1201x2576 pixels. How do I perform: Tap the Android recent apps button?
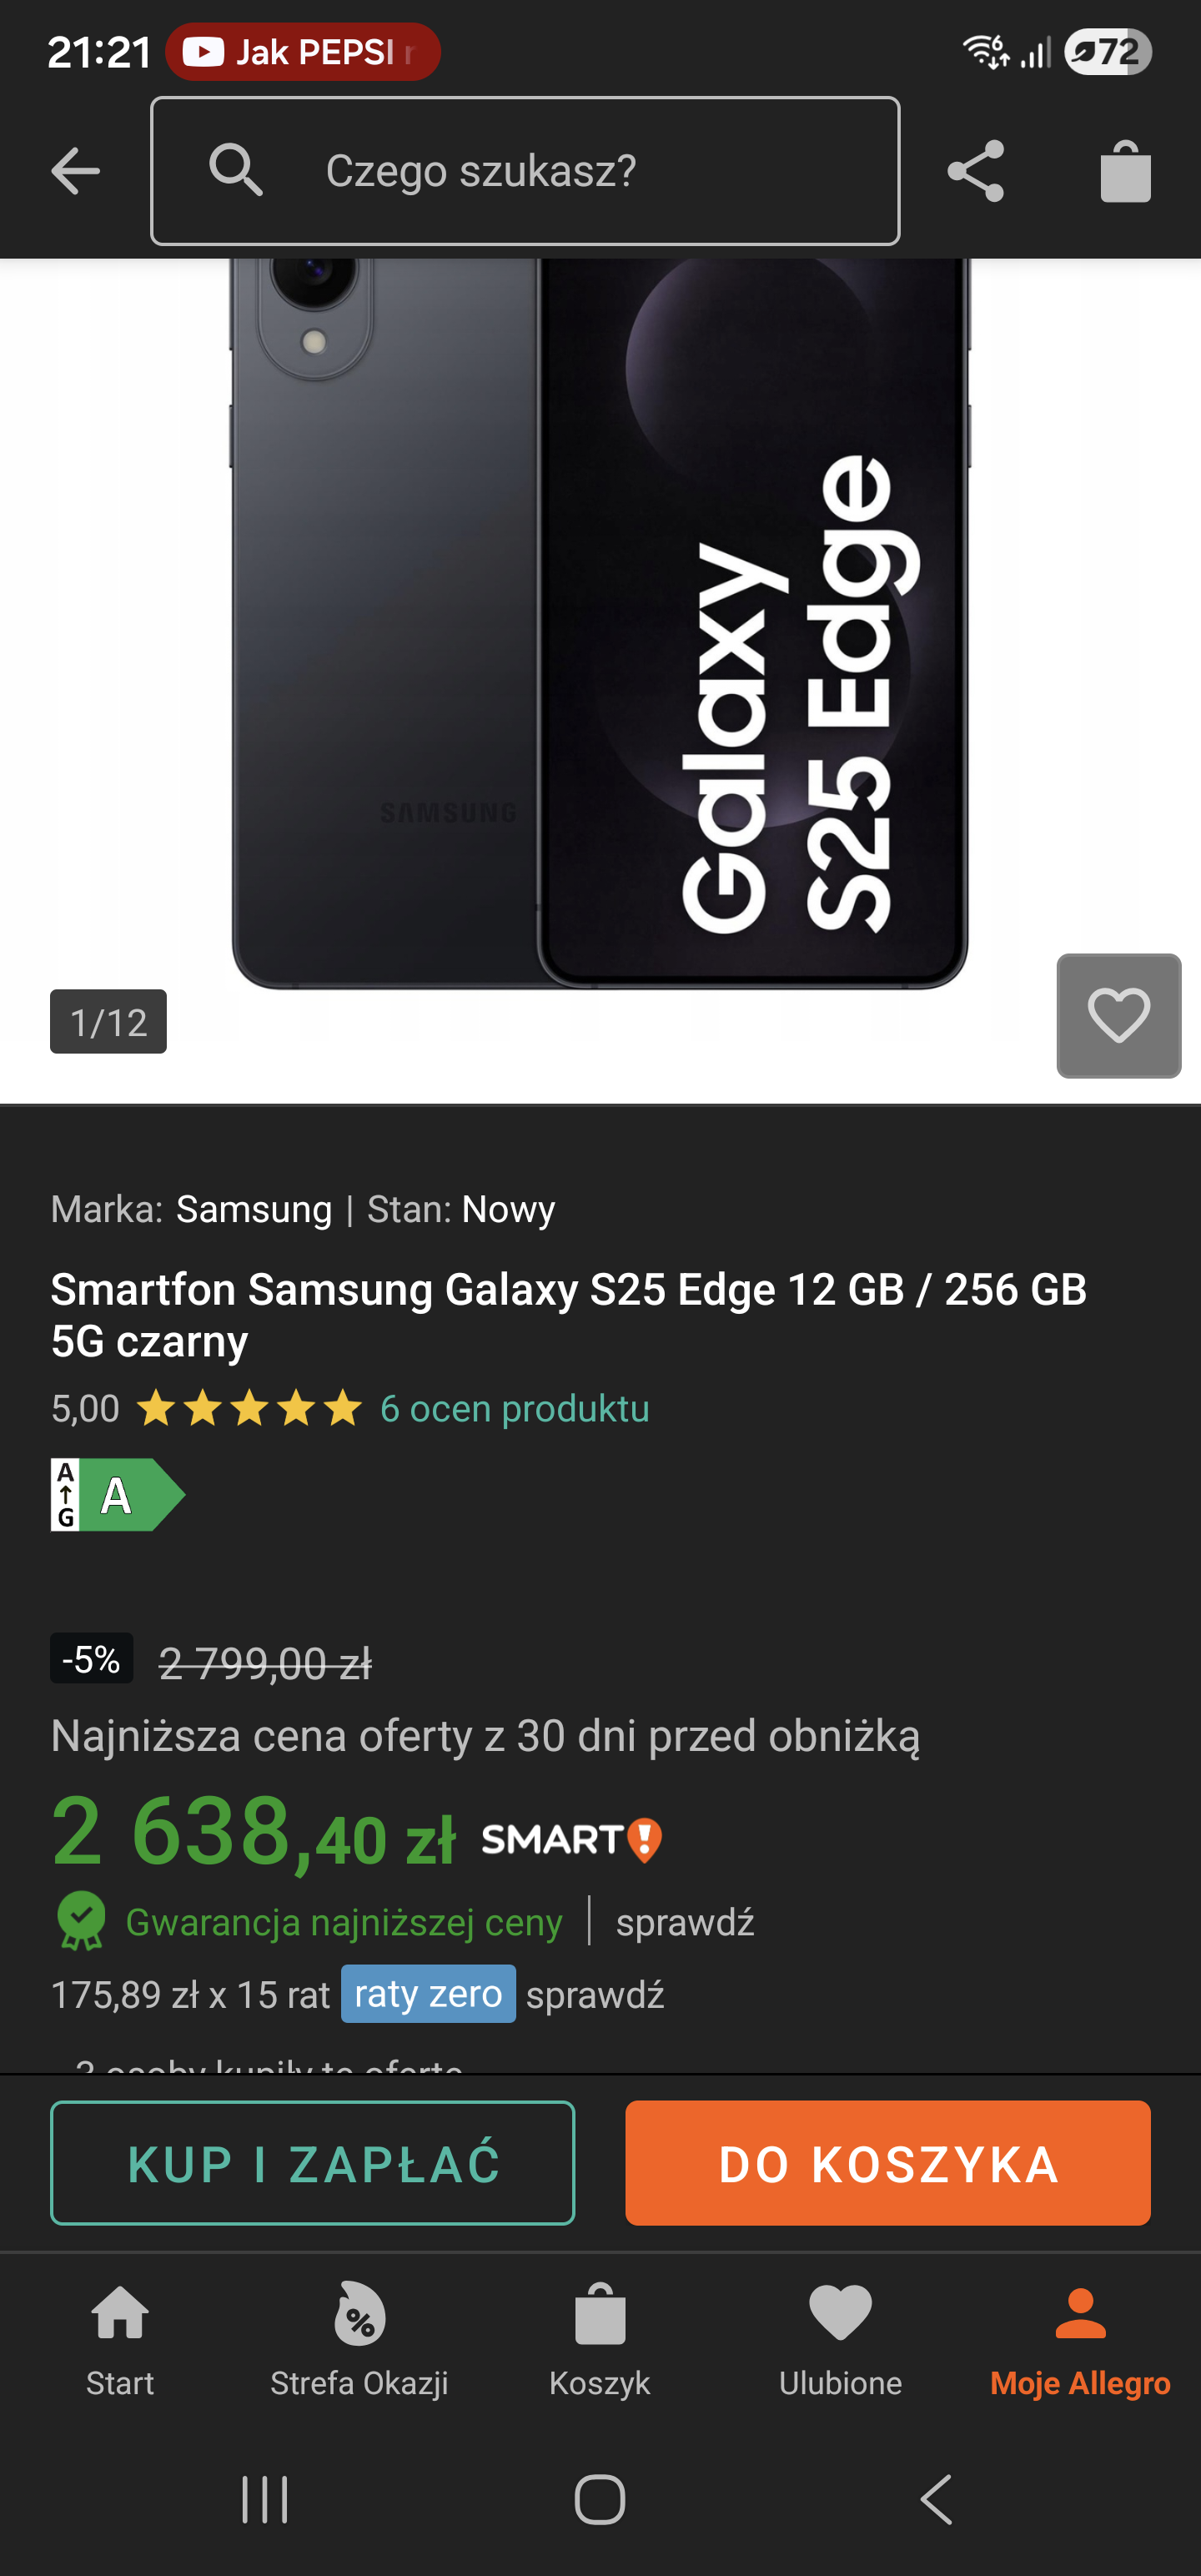click(x=265, y=2500)
